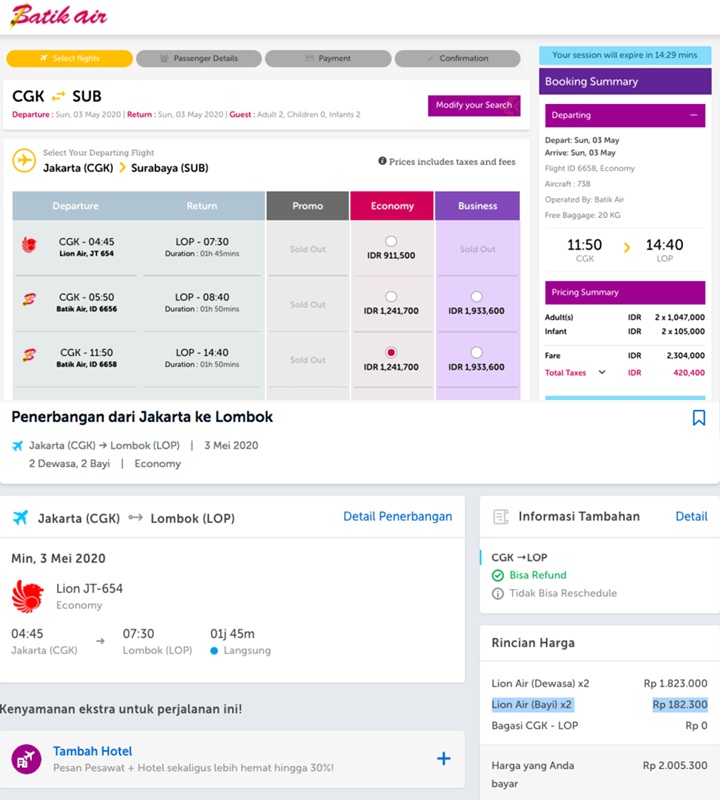The image size is (720, 800).
Task: Select Economy fare for Batik Air ID 6658
Action: point(391,352)
